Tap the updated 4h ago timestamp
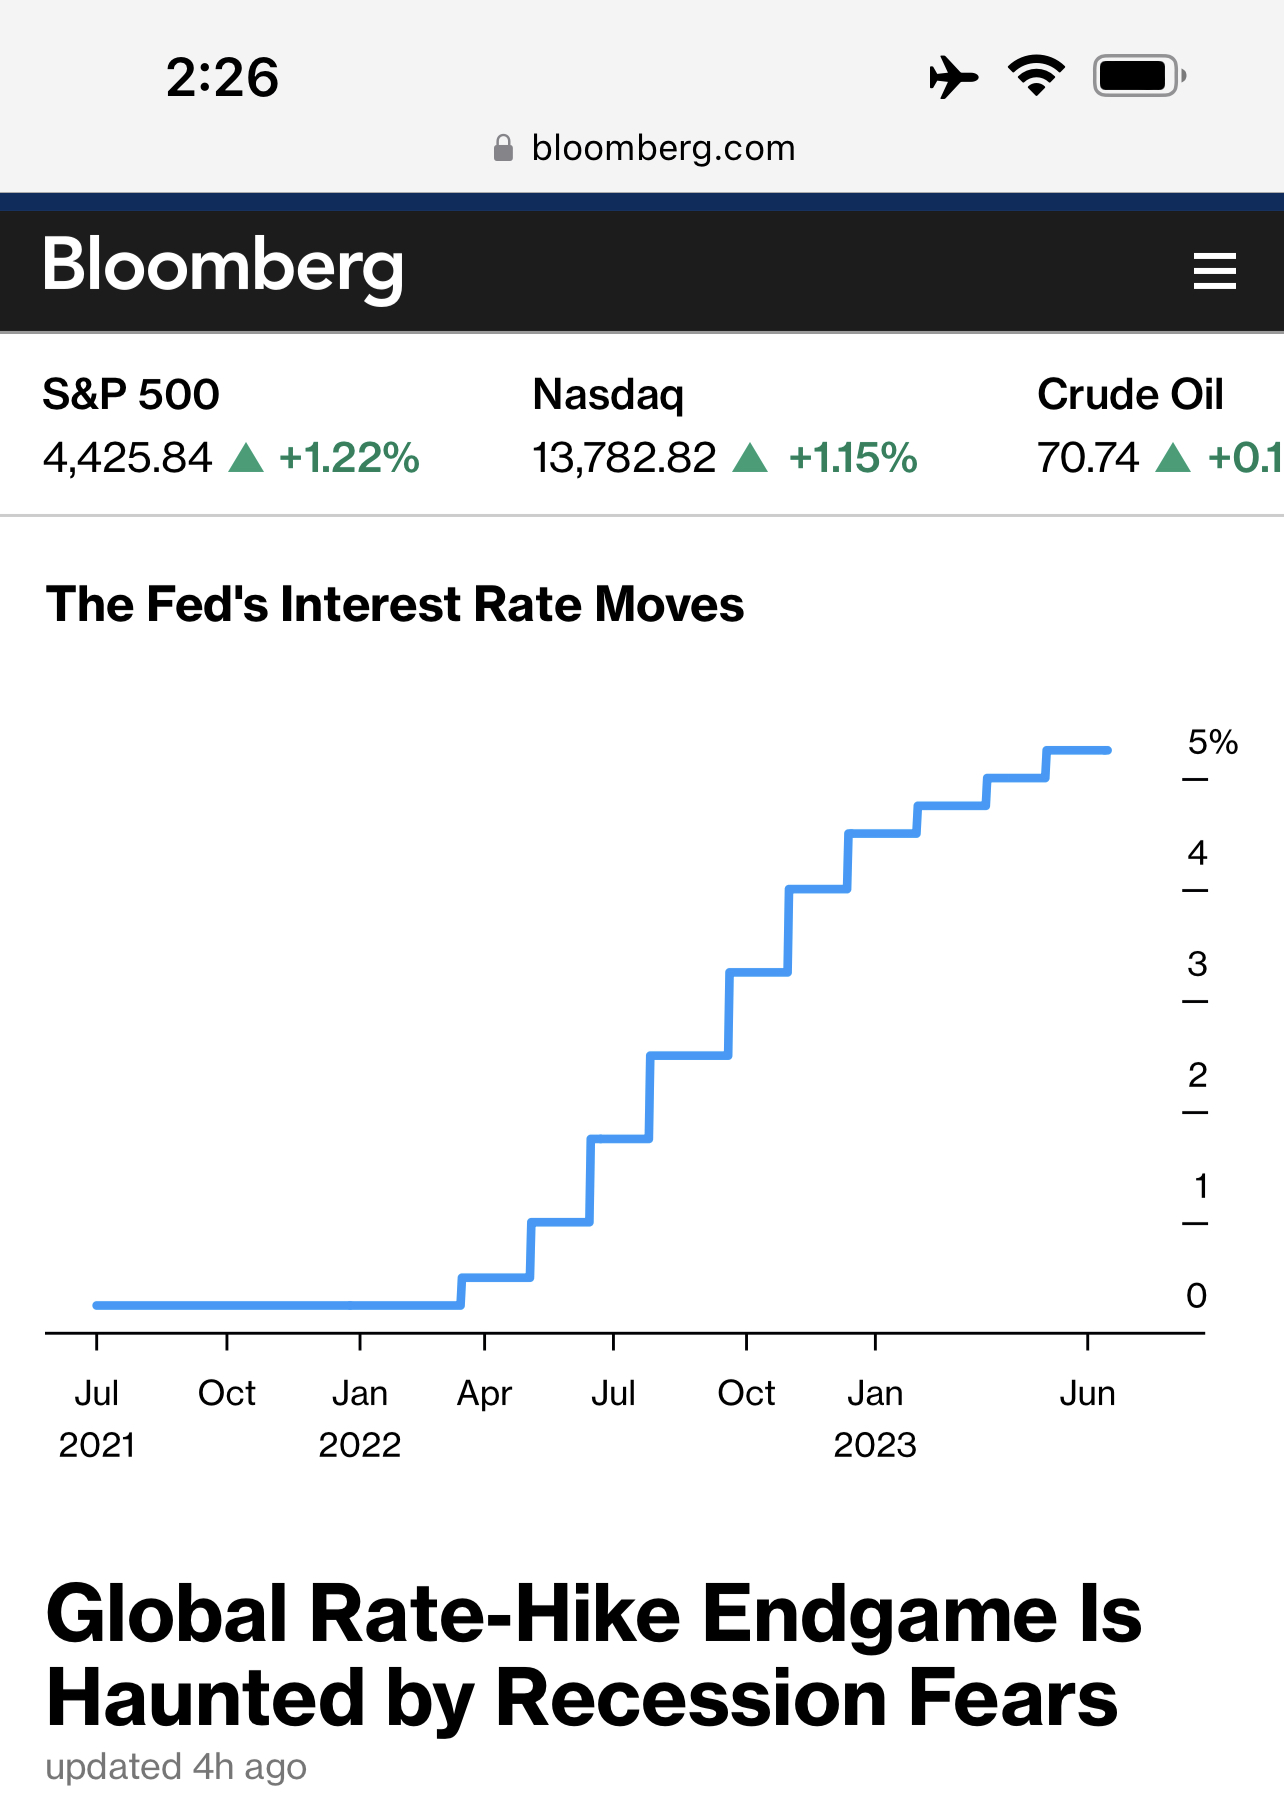1284x1801 pixels. (x=176, y=1767)
